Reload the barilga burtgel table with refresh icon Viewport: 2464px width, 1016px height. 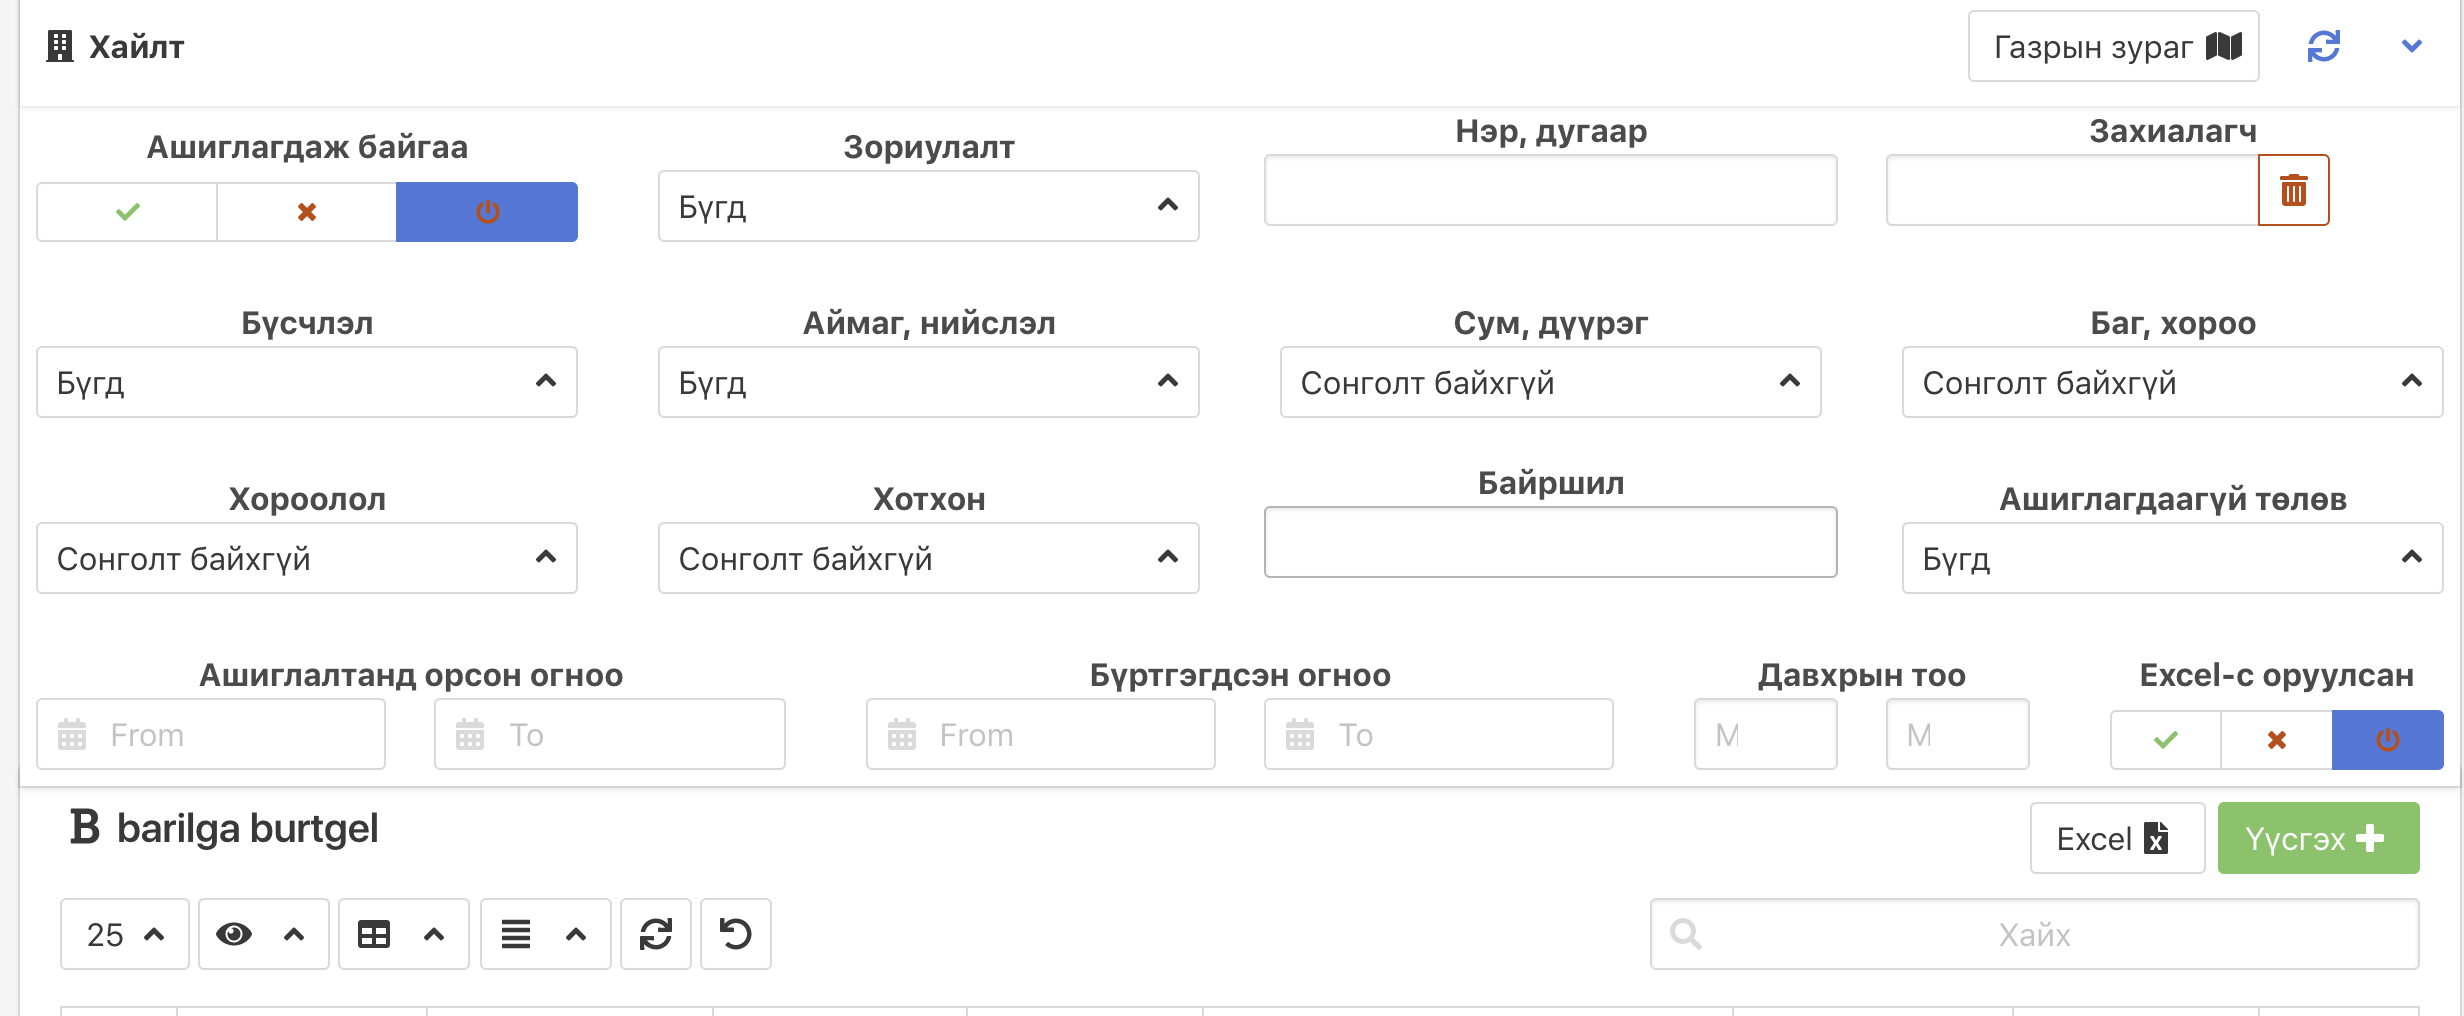[x=656, y=934]
